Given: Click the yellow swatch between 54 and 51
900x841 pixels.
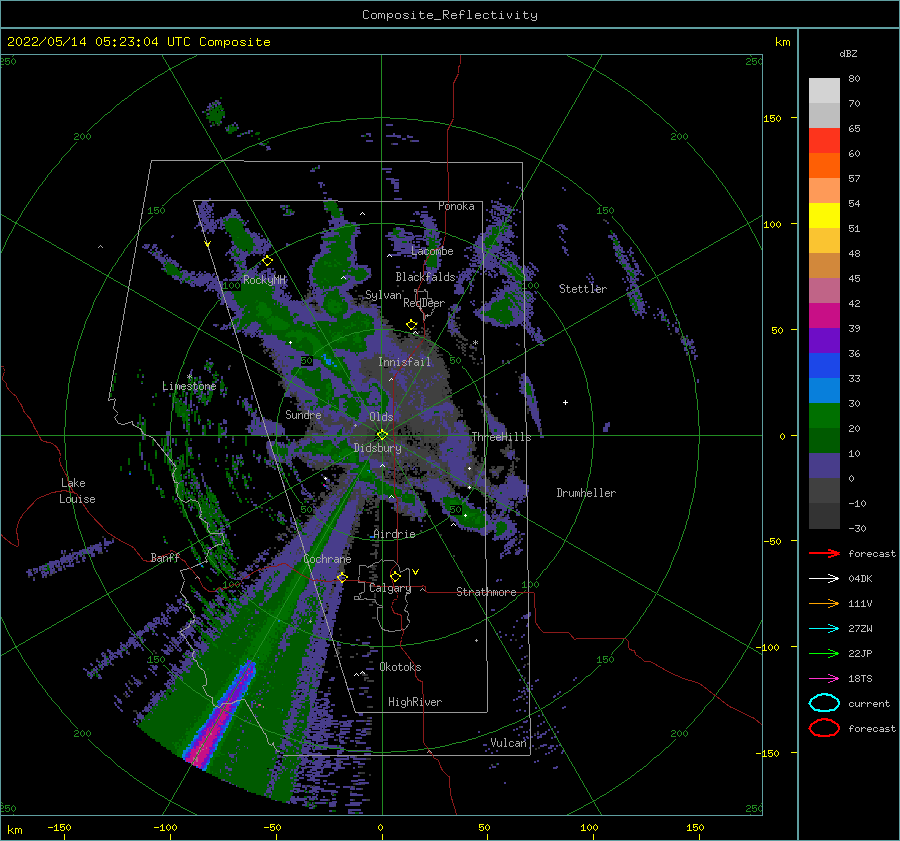Looking at the screenshot, I should pos(824,216).
